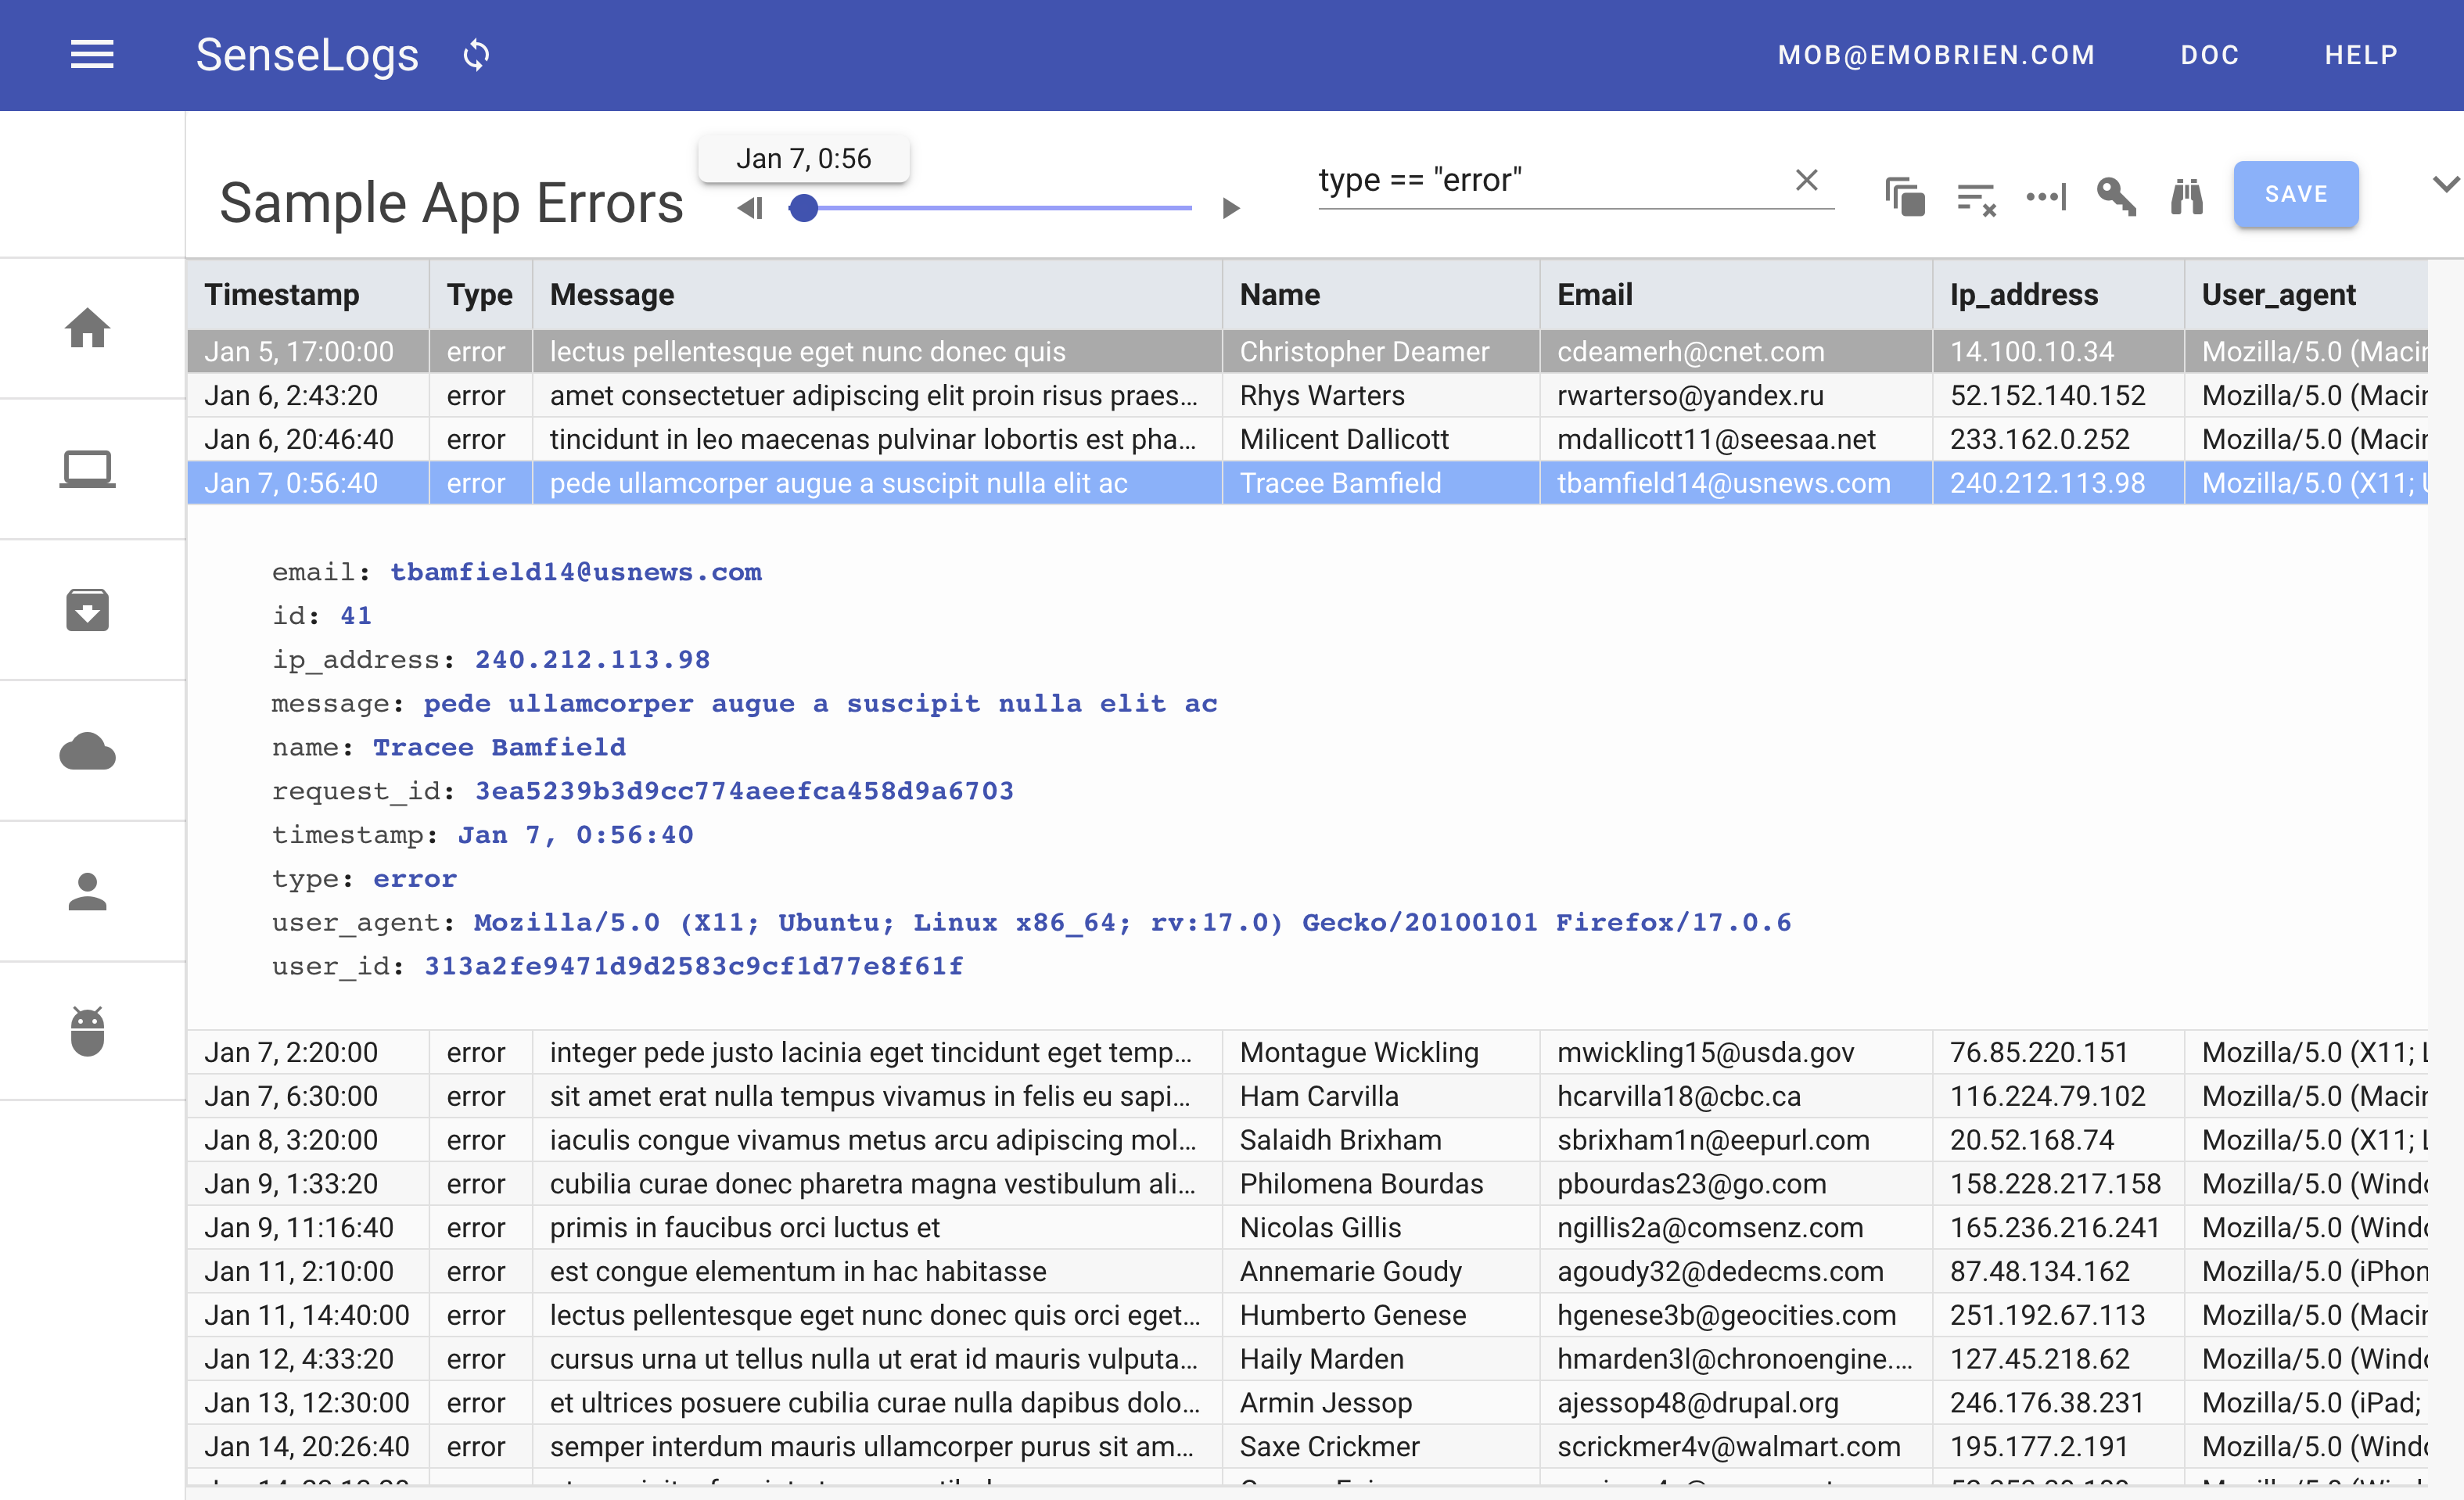Select the Salaidh Brixham row
Viewport: 2464px width, 1500px height.
pyautogui.click(x=1306, y=1140)
